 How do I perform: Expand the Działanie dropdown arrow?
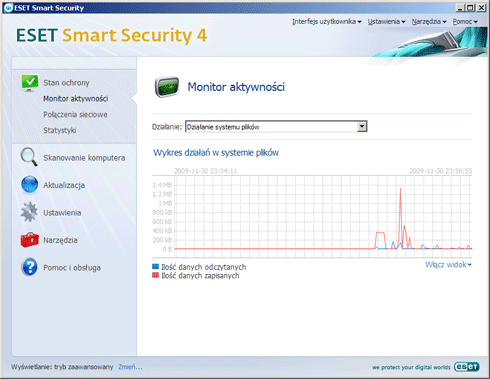tap(362, 127)
